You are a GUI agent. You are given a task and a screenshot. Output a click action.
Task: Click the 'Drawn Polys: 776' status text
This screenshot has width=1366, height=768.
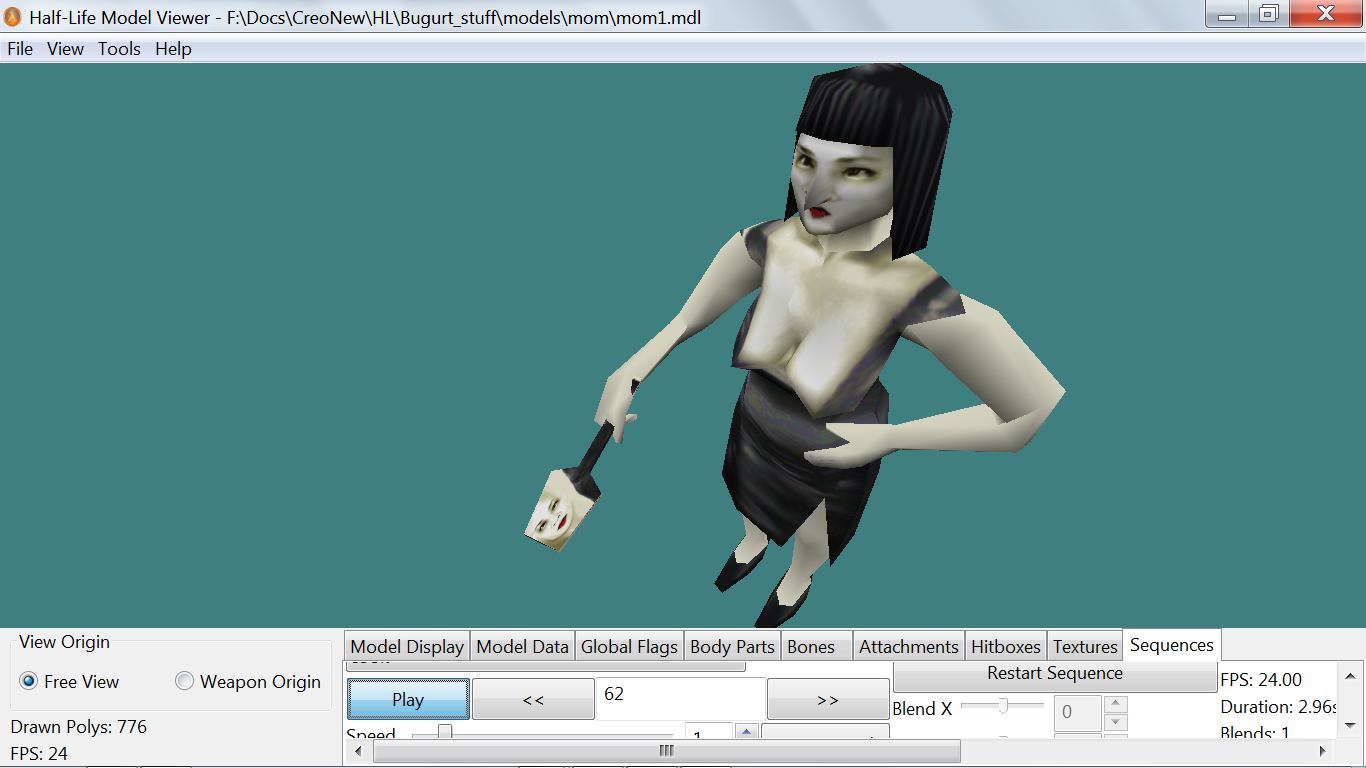pos(79,727)
